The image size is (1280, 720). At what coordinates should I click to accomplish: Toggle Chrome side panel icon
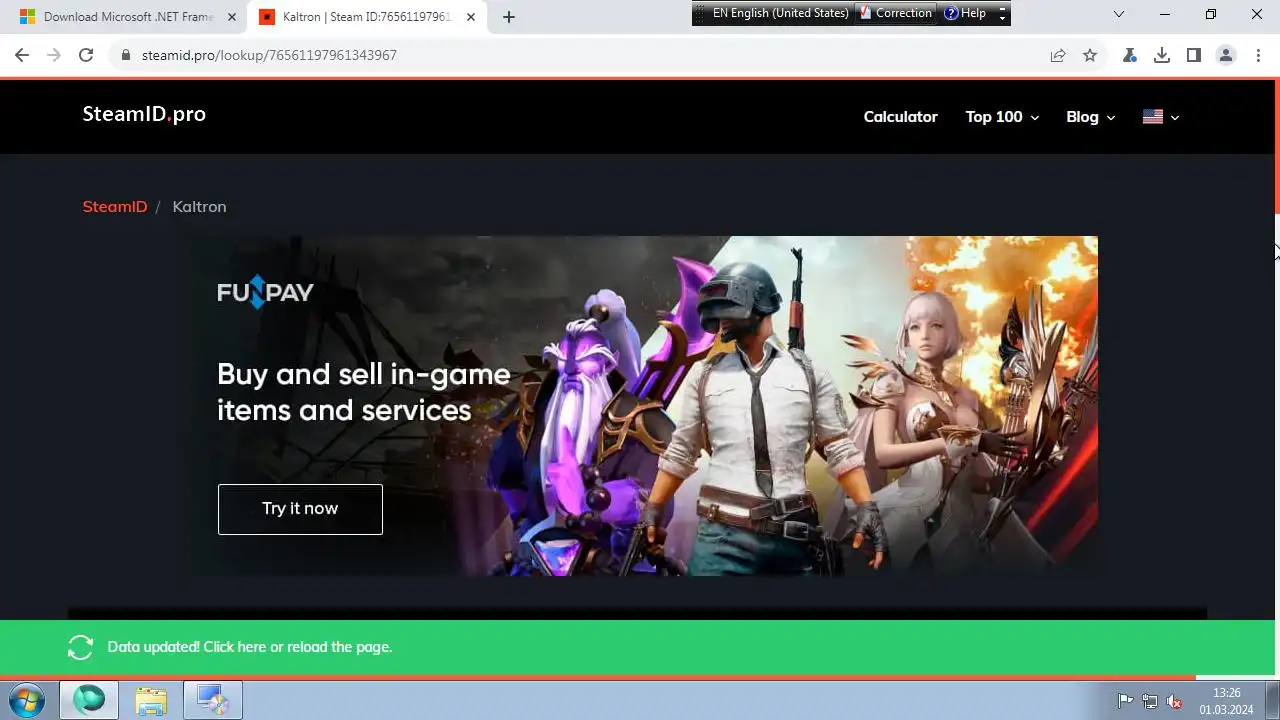point(1194,55)
